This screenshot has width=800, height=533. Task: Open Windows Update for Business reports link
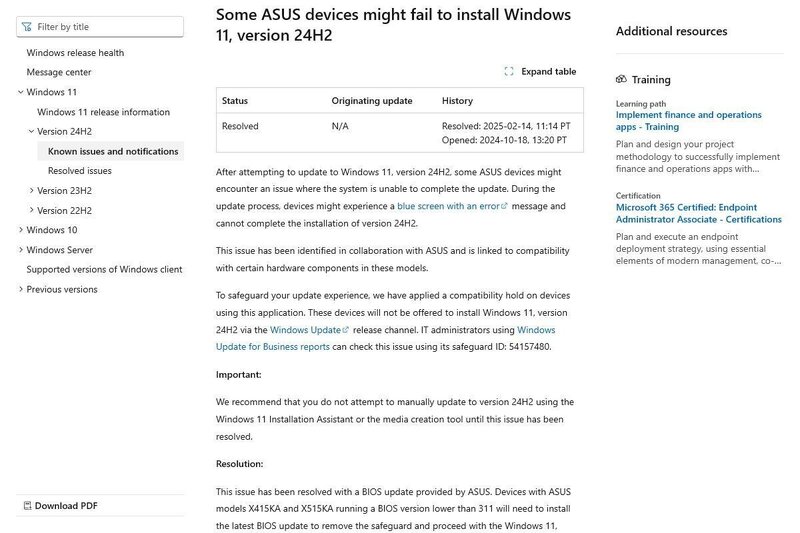click(385, 338)
